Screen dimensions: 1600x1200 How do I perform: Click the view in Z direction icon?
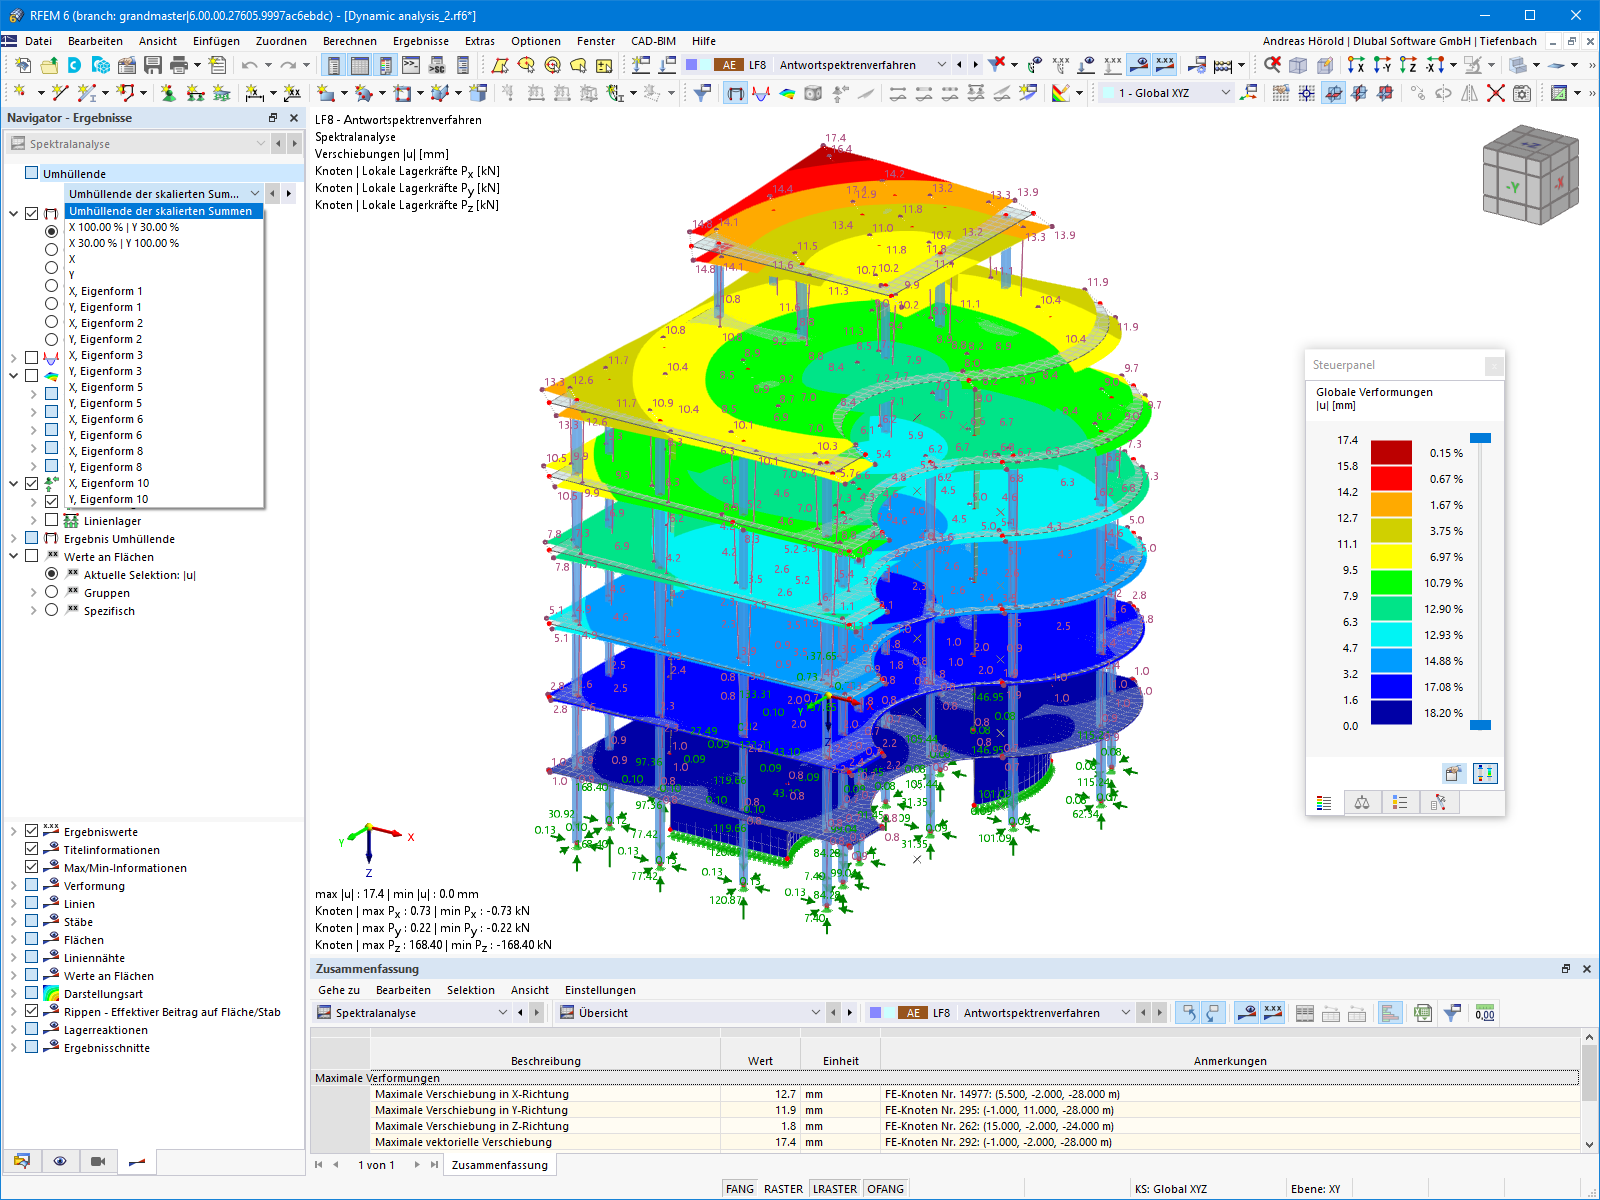click(1408, 65)
